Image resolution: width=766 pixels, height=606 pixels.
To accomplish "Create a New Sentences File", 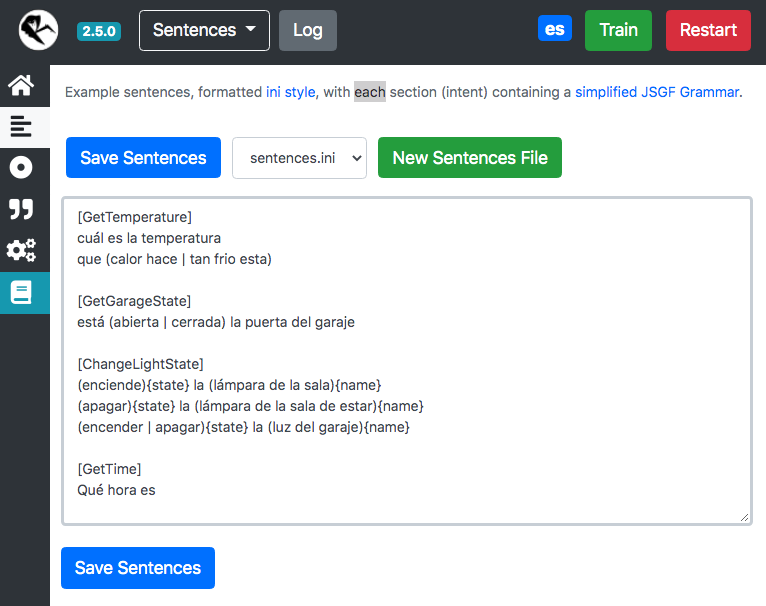I will (470, 158).
